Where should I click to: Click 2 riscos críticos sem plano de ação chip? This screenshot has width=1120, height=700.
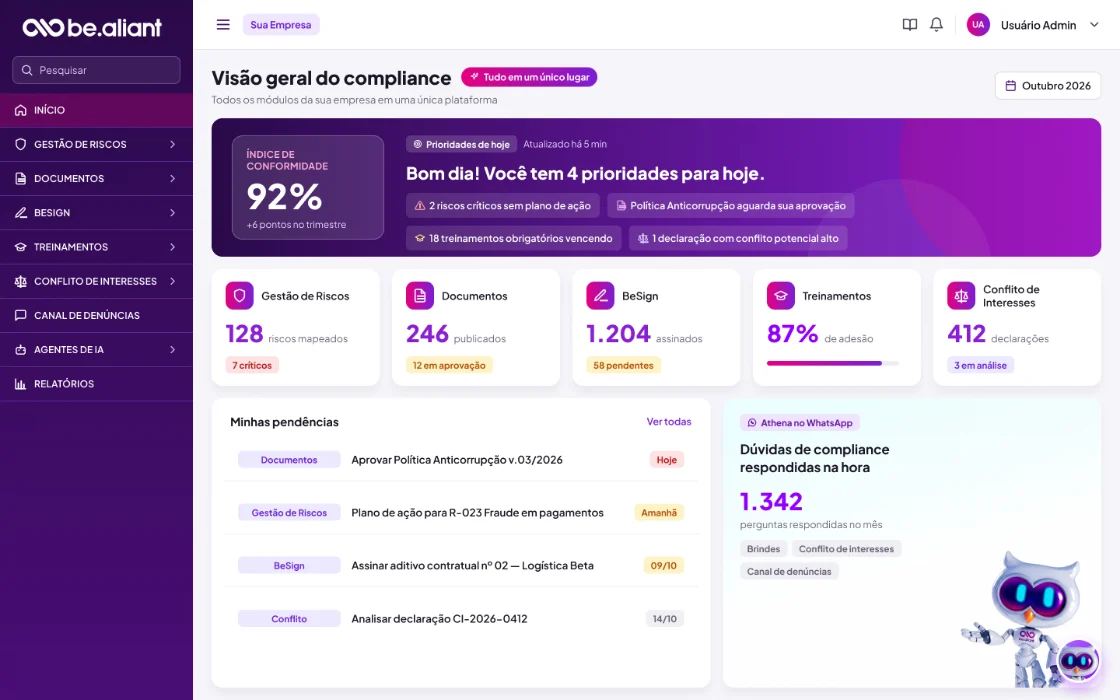pos(503,206)
